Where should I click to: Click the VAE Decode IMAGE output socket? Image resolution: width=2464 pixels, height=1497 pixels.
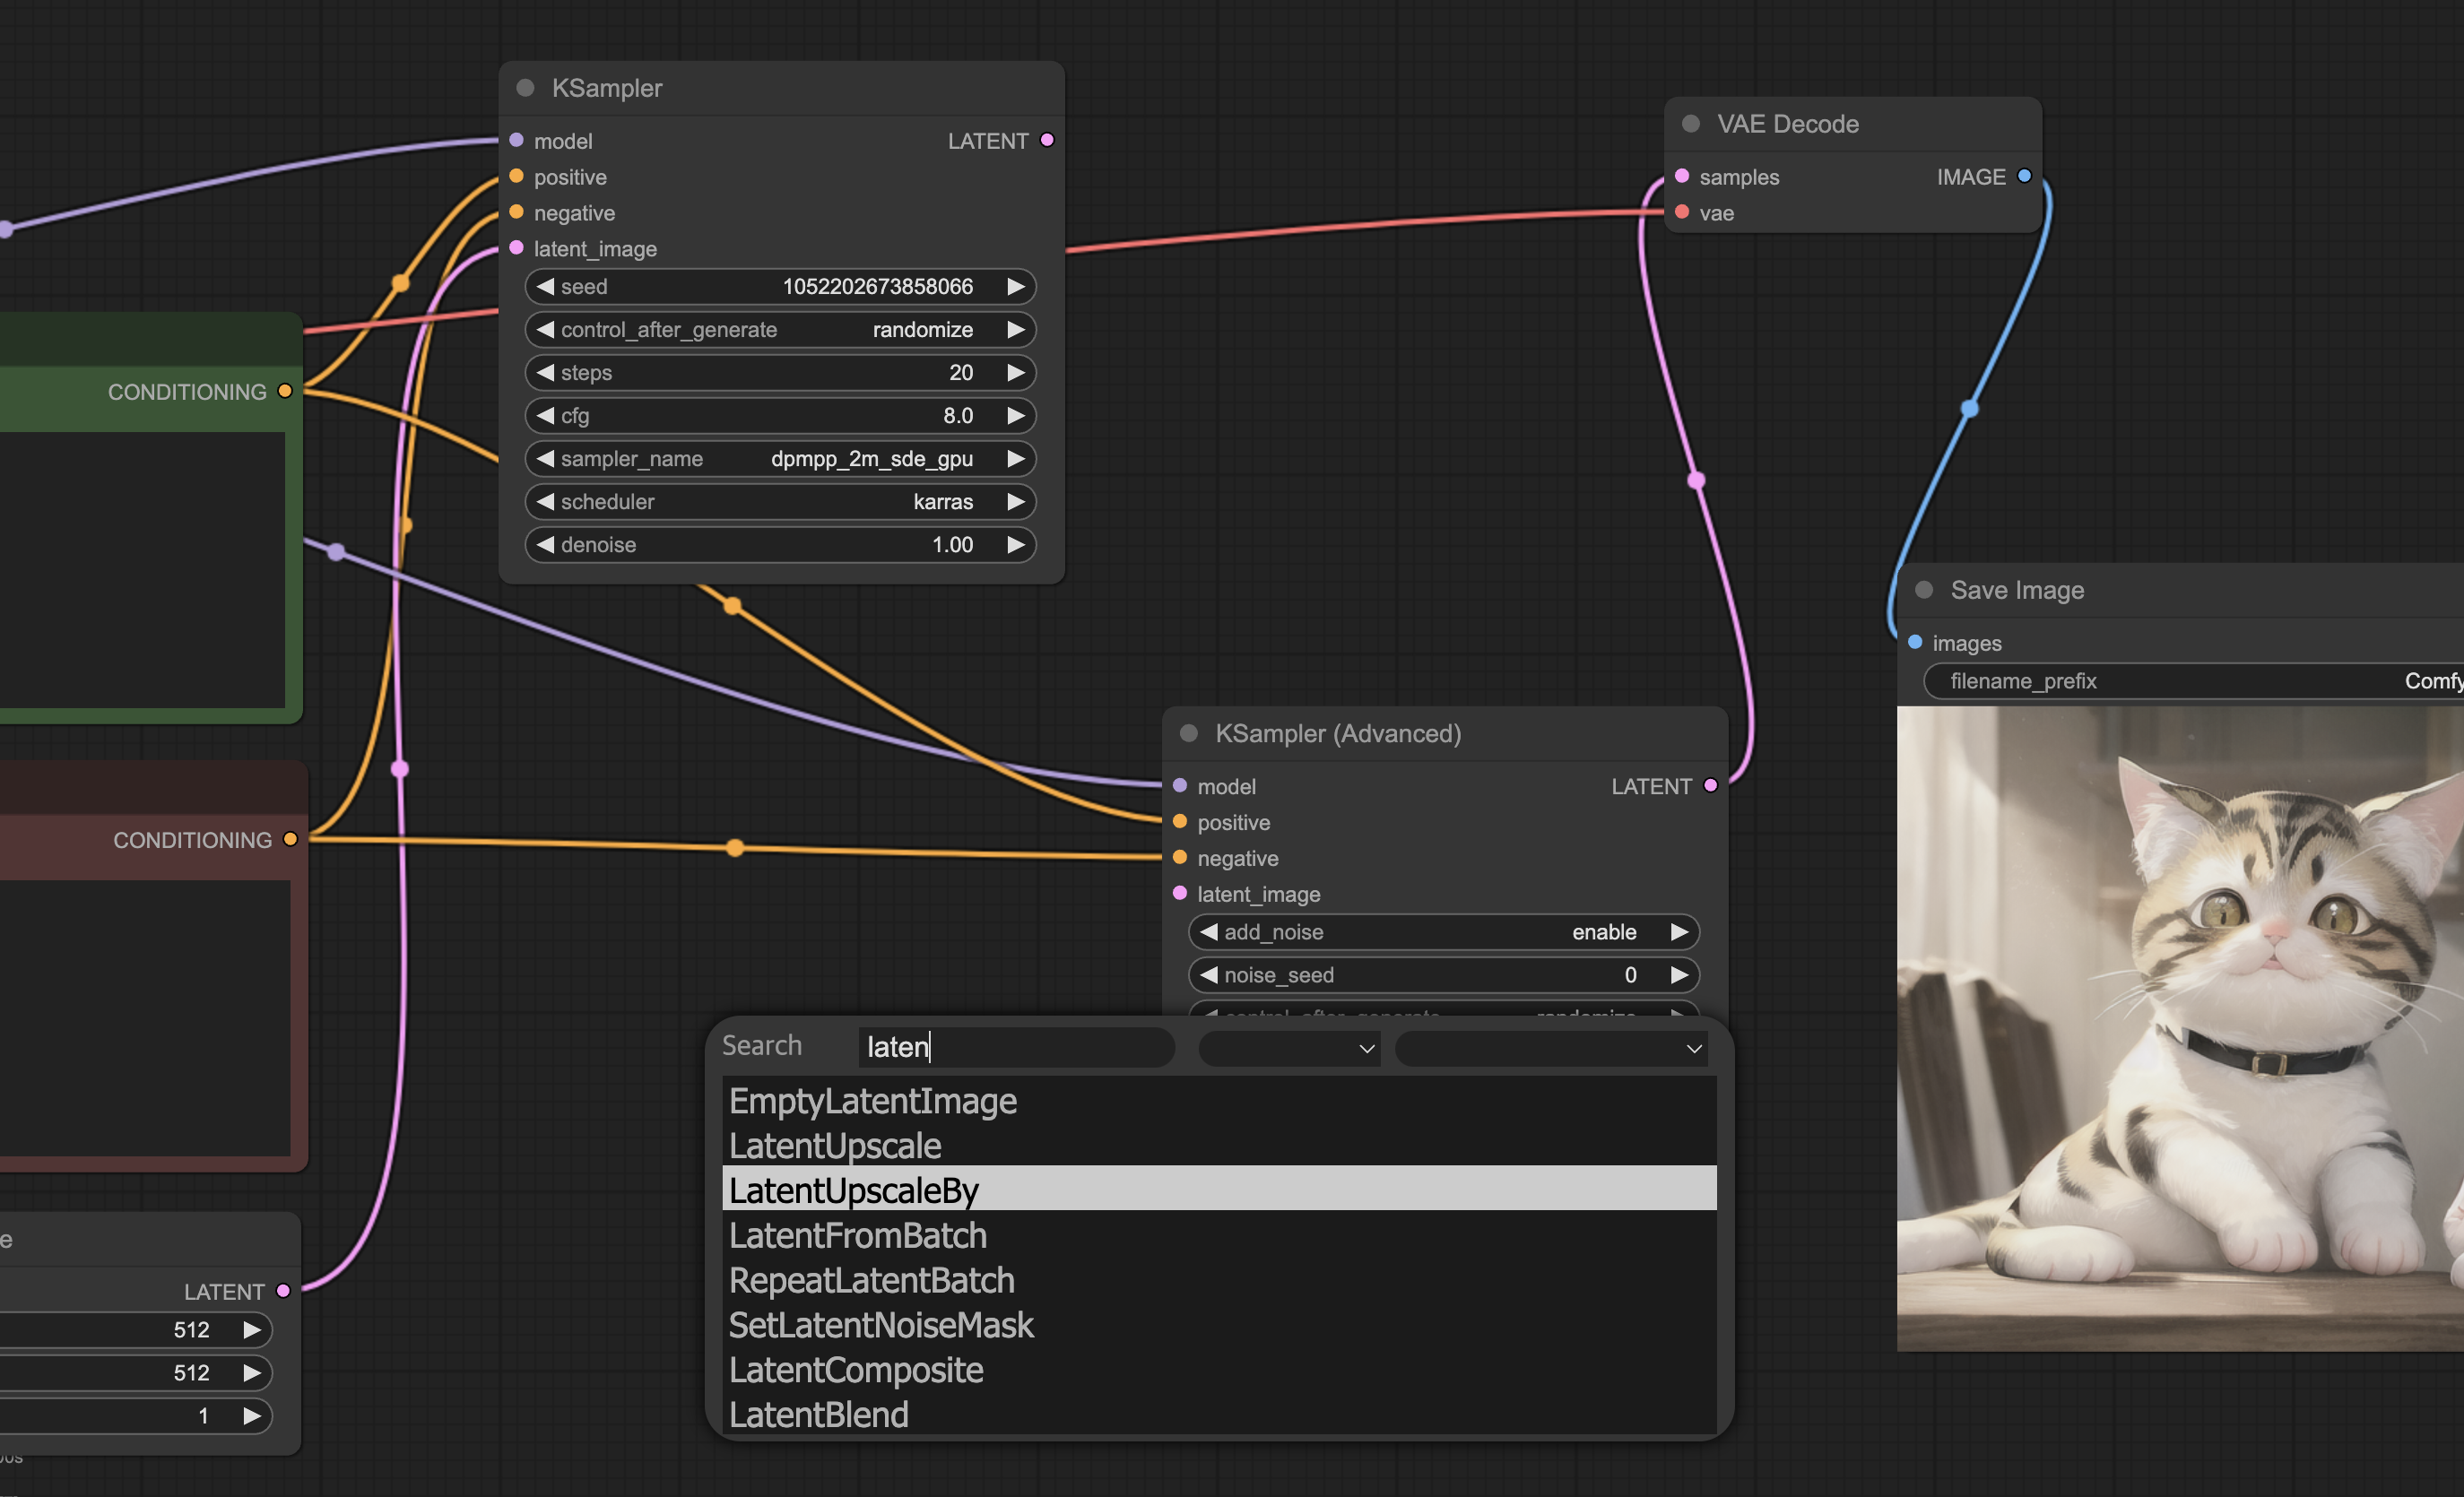(2024, 176)
